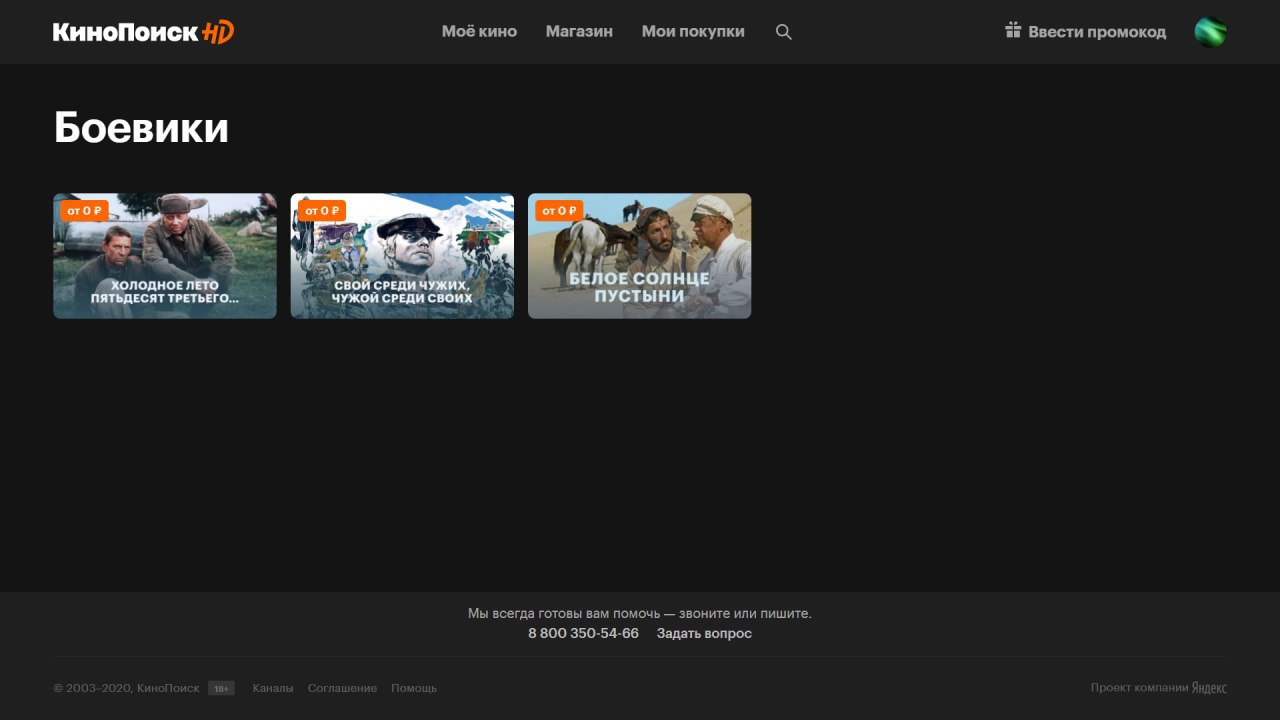Open the green user avatar profile
The height and width of the screenshot is (720, 1280).
coord(1210,32)
